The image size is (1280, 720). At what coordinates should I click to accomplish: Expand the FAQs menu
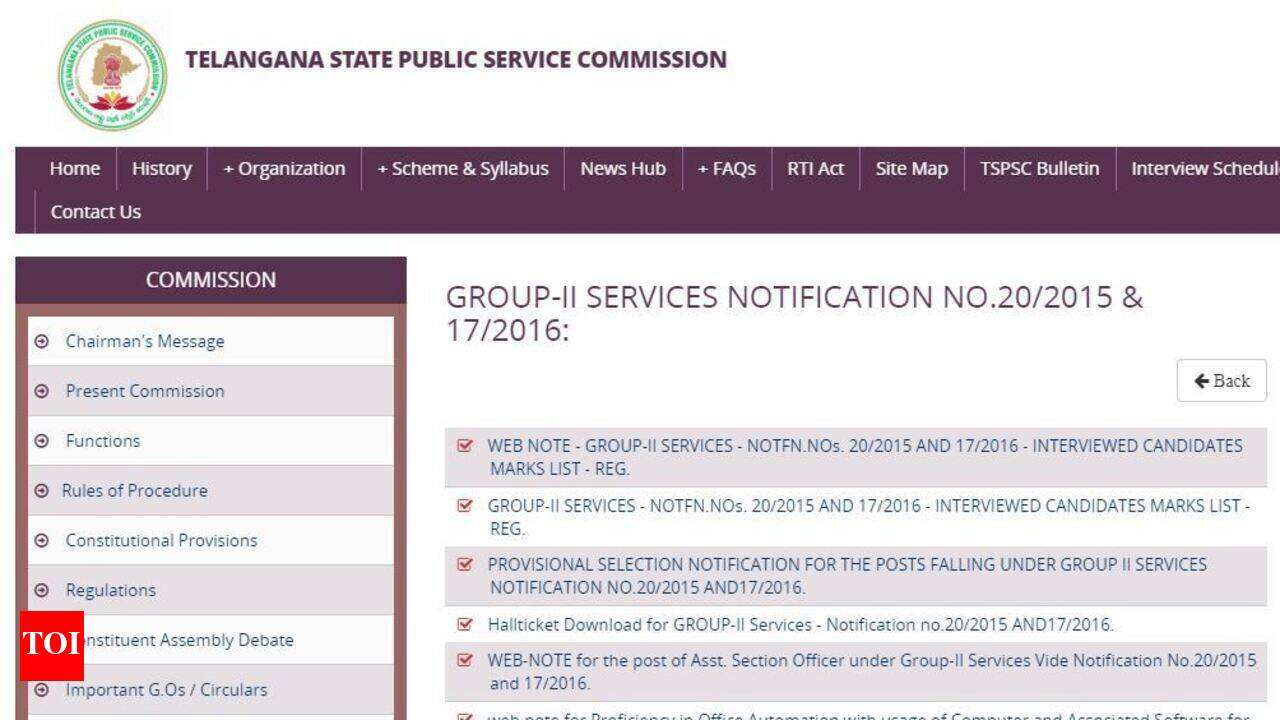727,169
